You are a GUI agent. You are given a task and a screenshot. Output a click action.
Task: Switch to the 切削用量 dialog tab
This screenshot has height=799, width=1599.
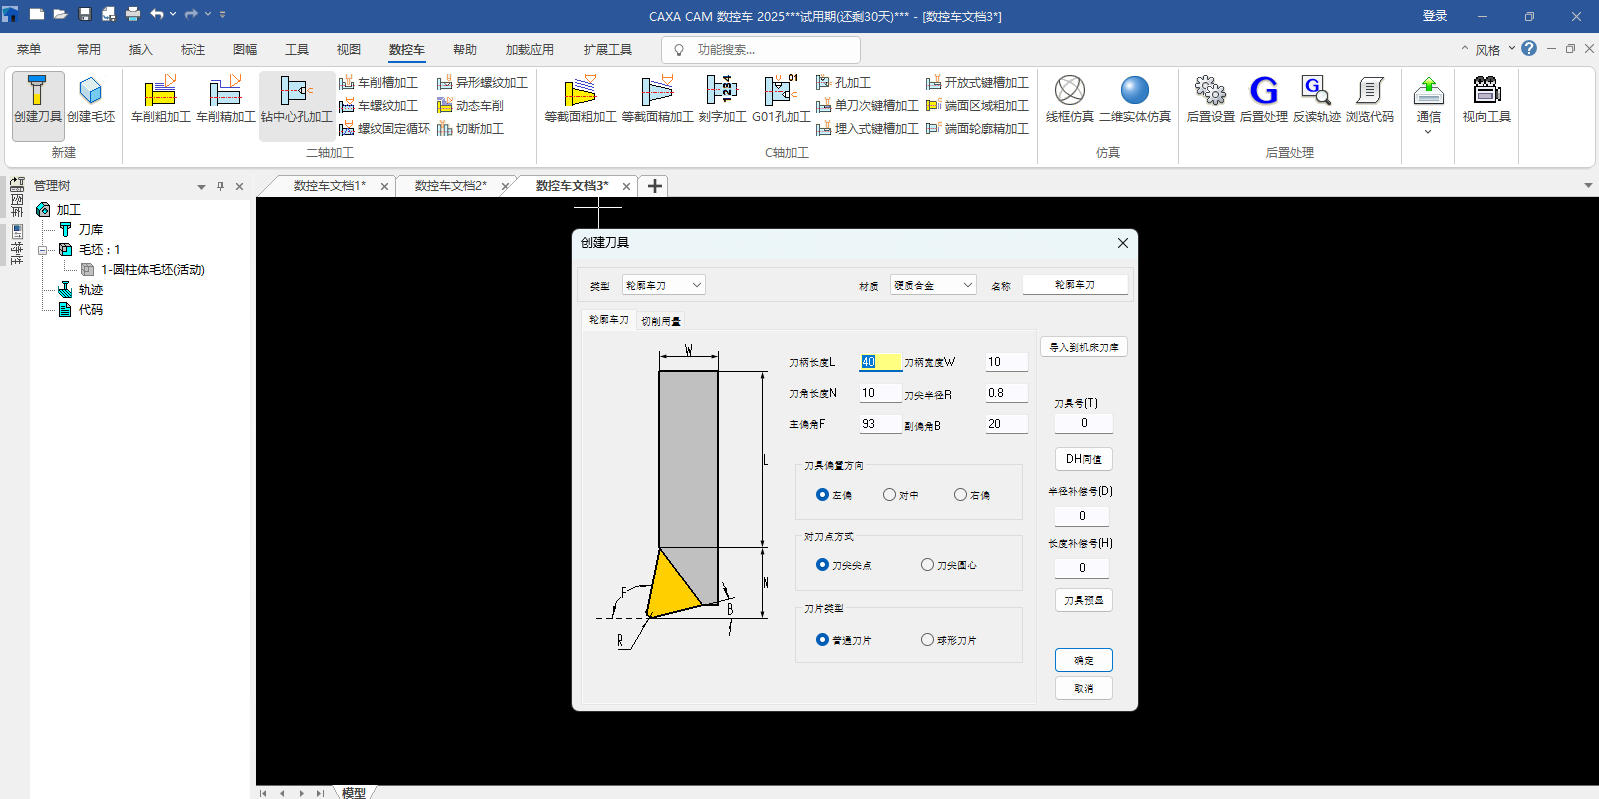coord(661,321)
